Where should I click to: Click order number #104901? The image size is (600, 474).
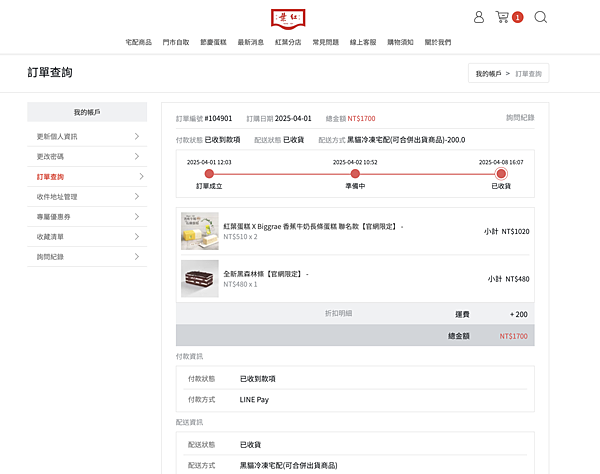[x=218, y=118]
